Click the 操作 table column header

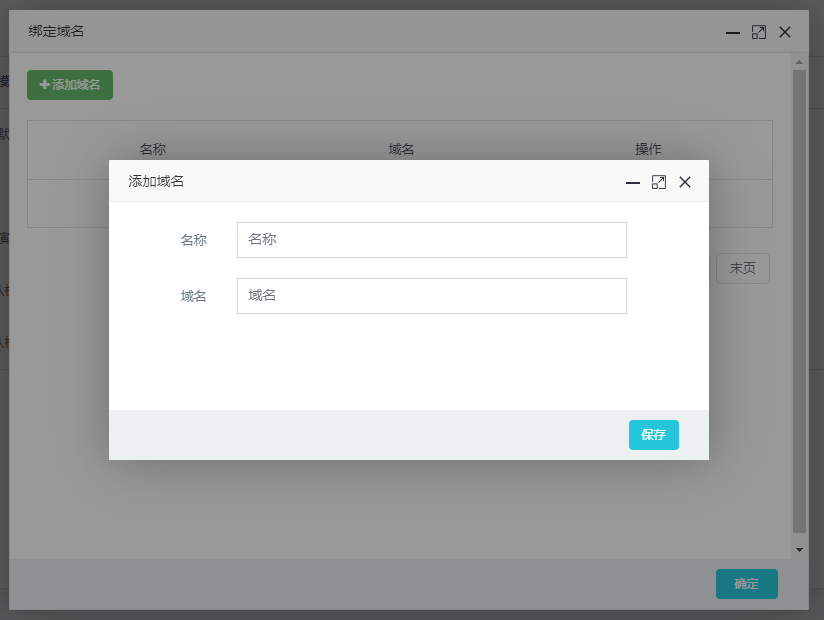click(x=648, y=149)
